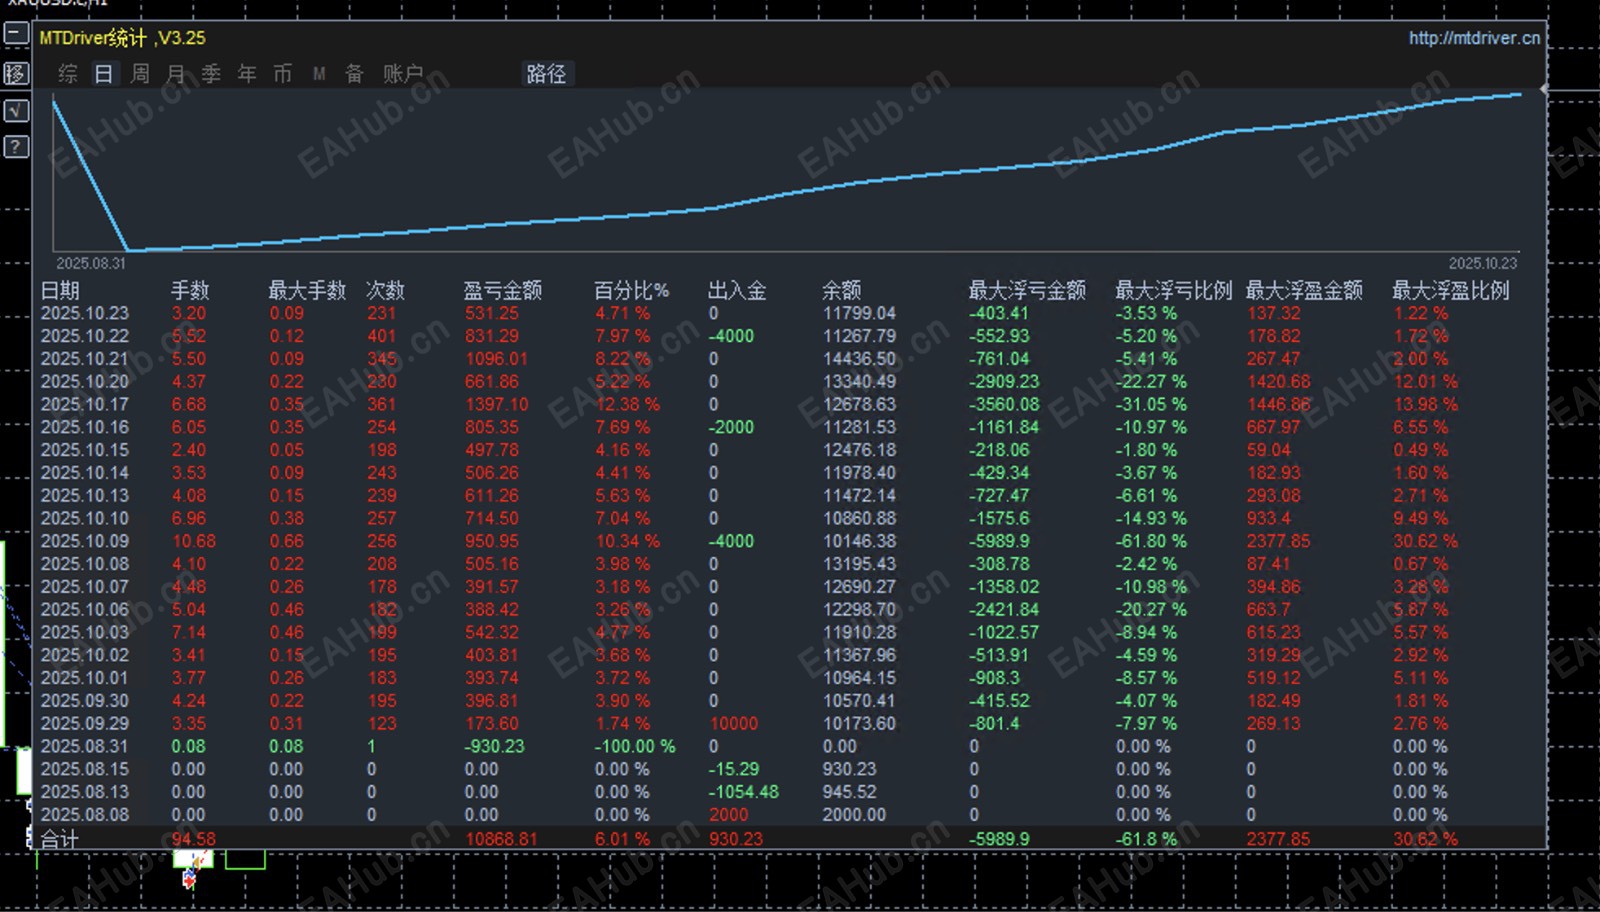Switch to the 账户 account tab

click(x=402, y=73)
